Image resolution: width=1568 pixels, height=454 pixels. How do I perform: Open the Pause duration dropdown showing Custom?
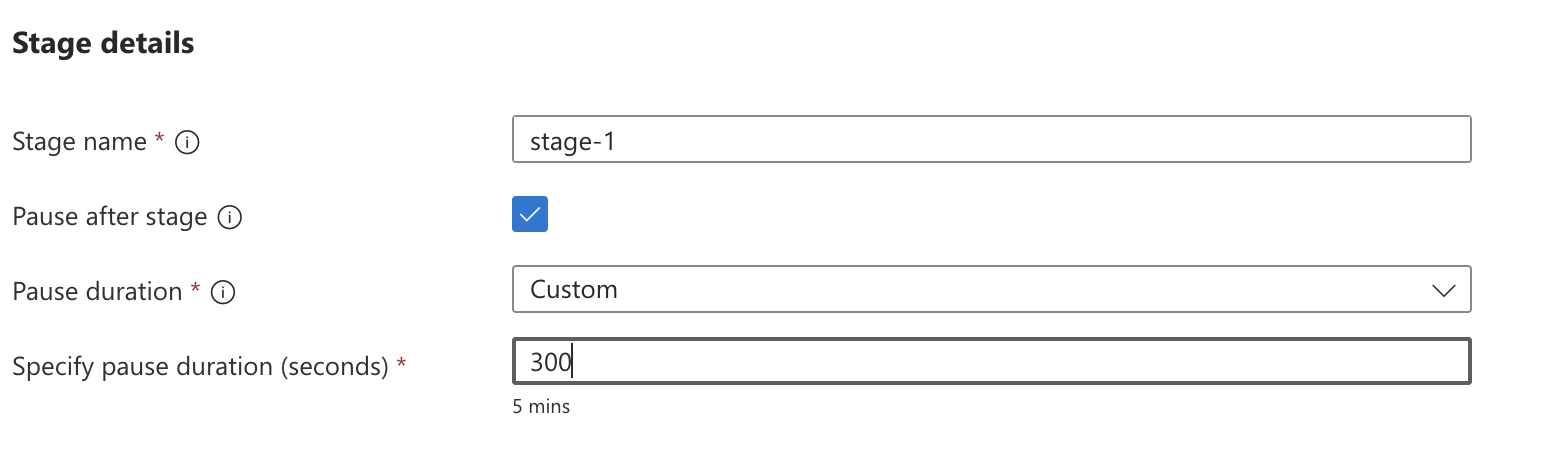(x=991, y=289)
